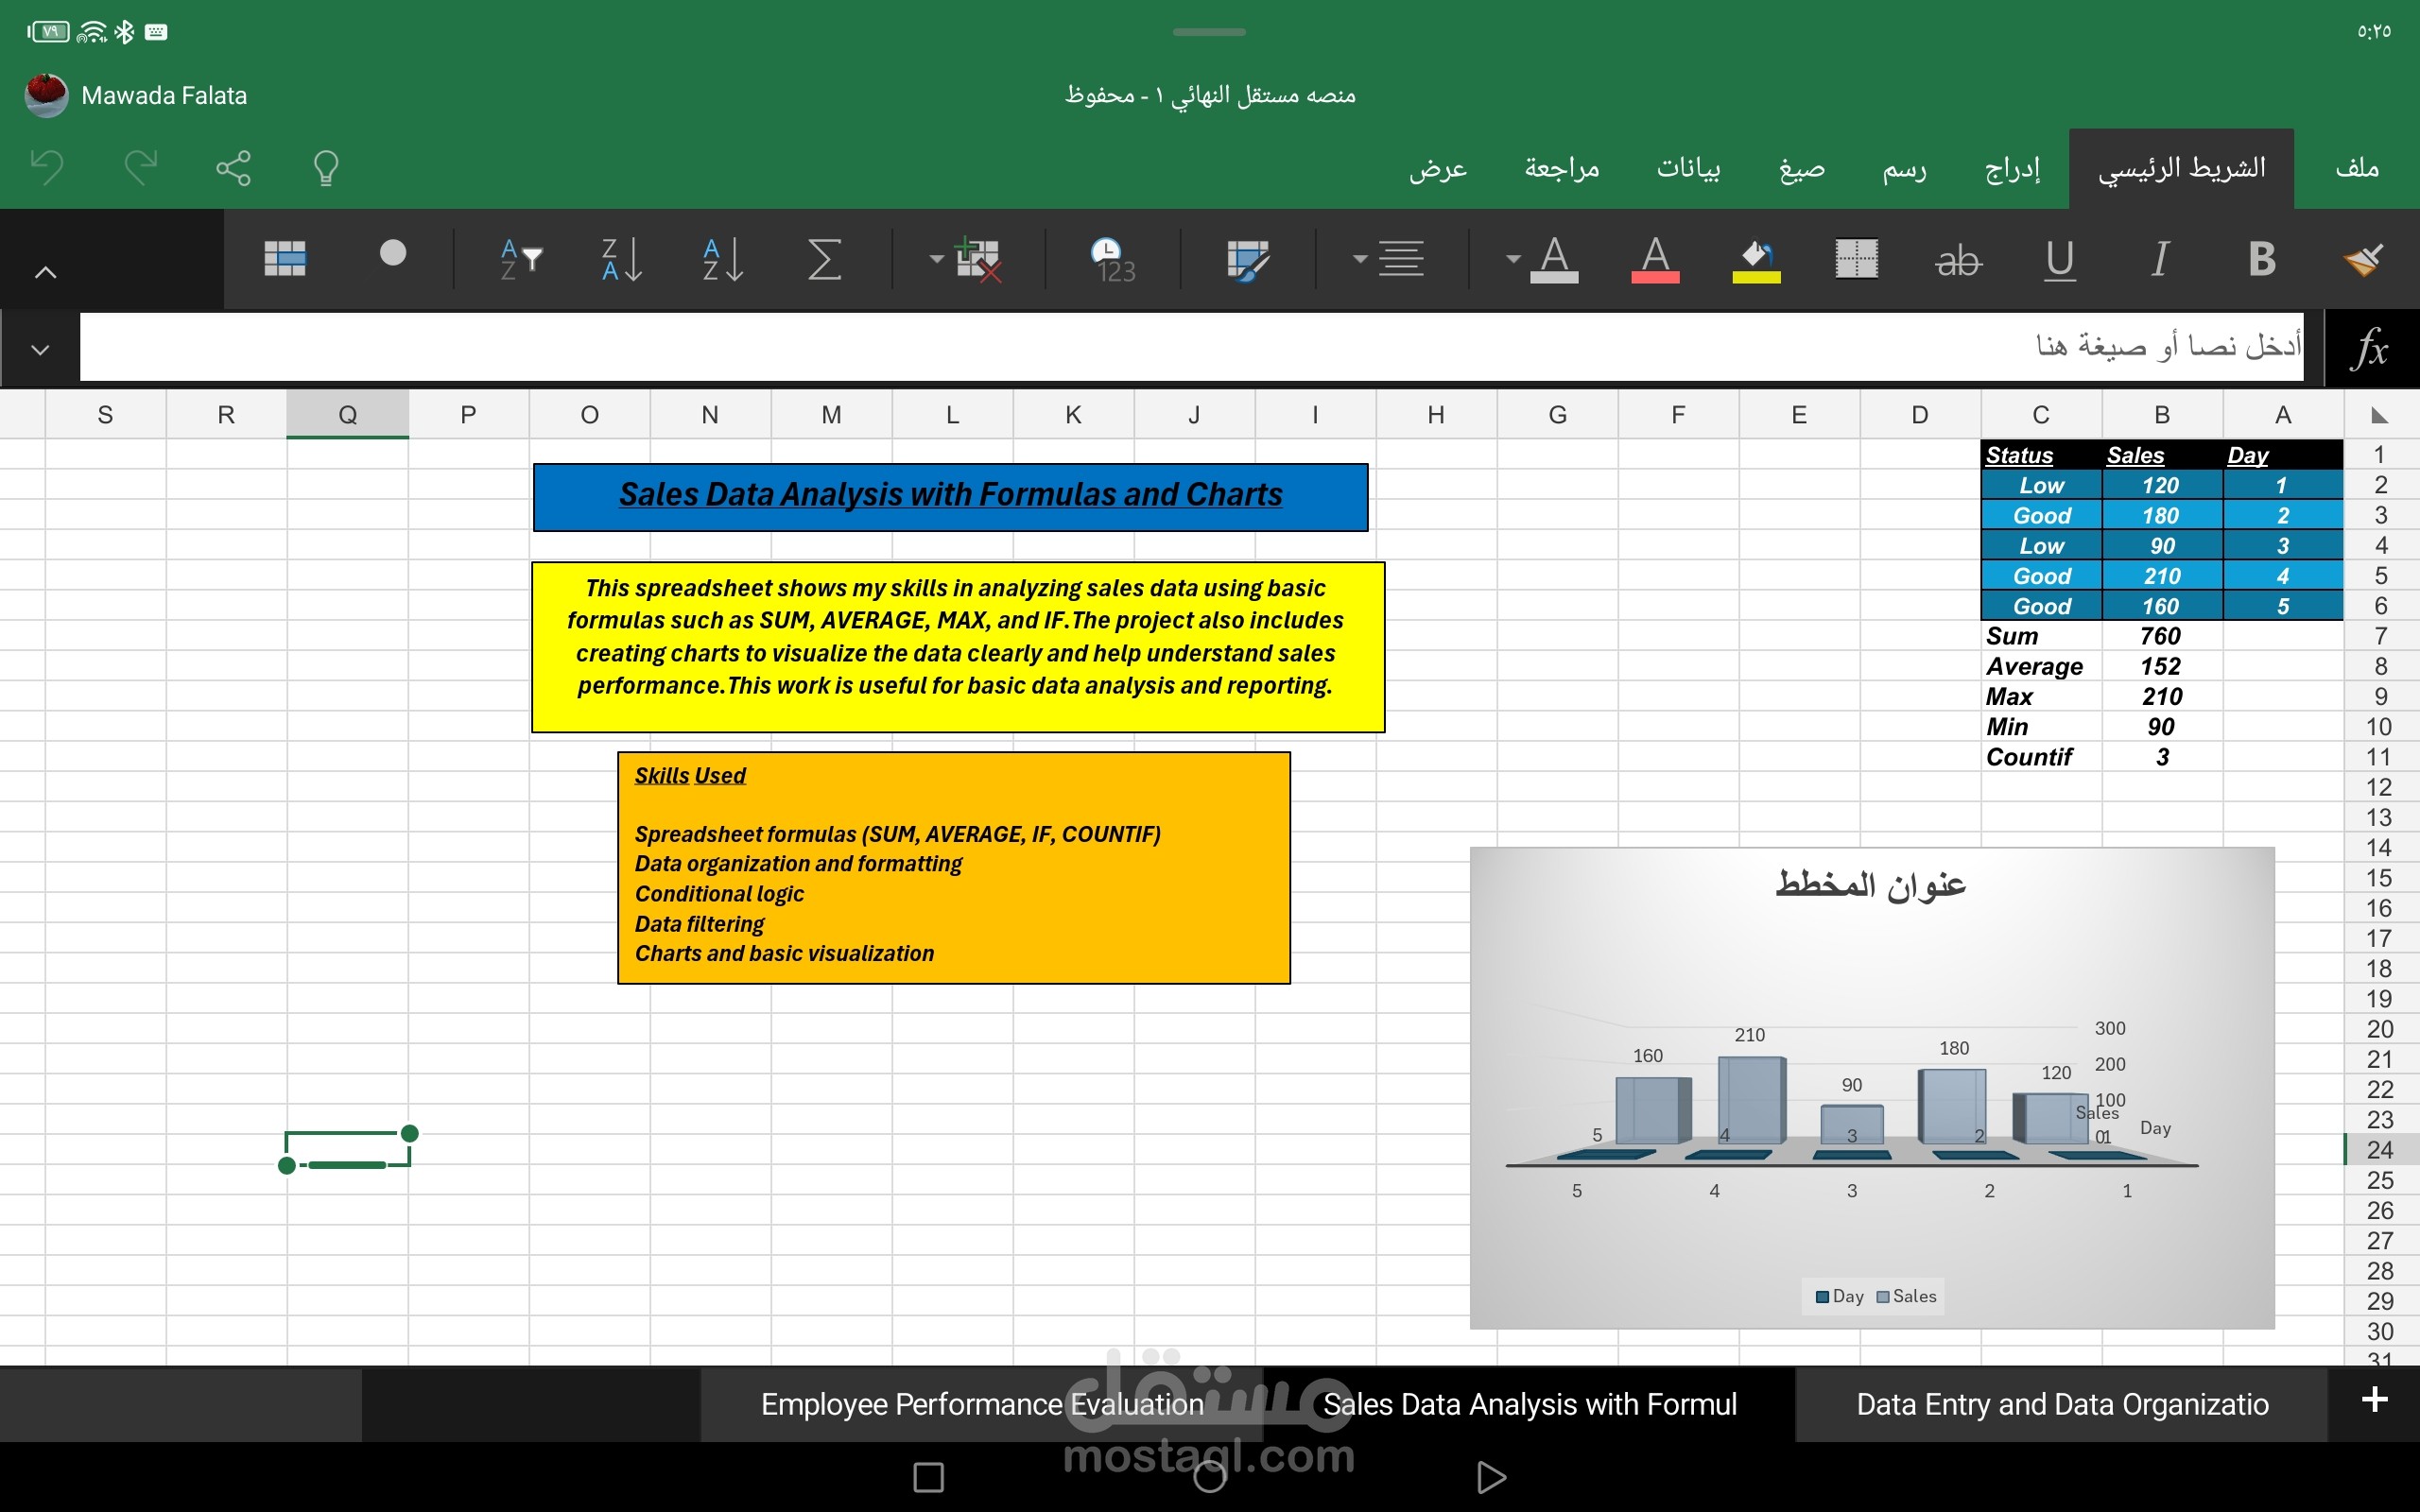Open dropdown arrow beside insert/delete cells
The height and width of the screenshot is (1512, 2420).
pos(936,259)
